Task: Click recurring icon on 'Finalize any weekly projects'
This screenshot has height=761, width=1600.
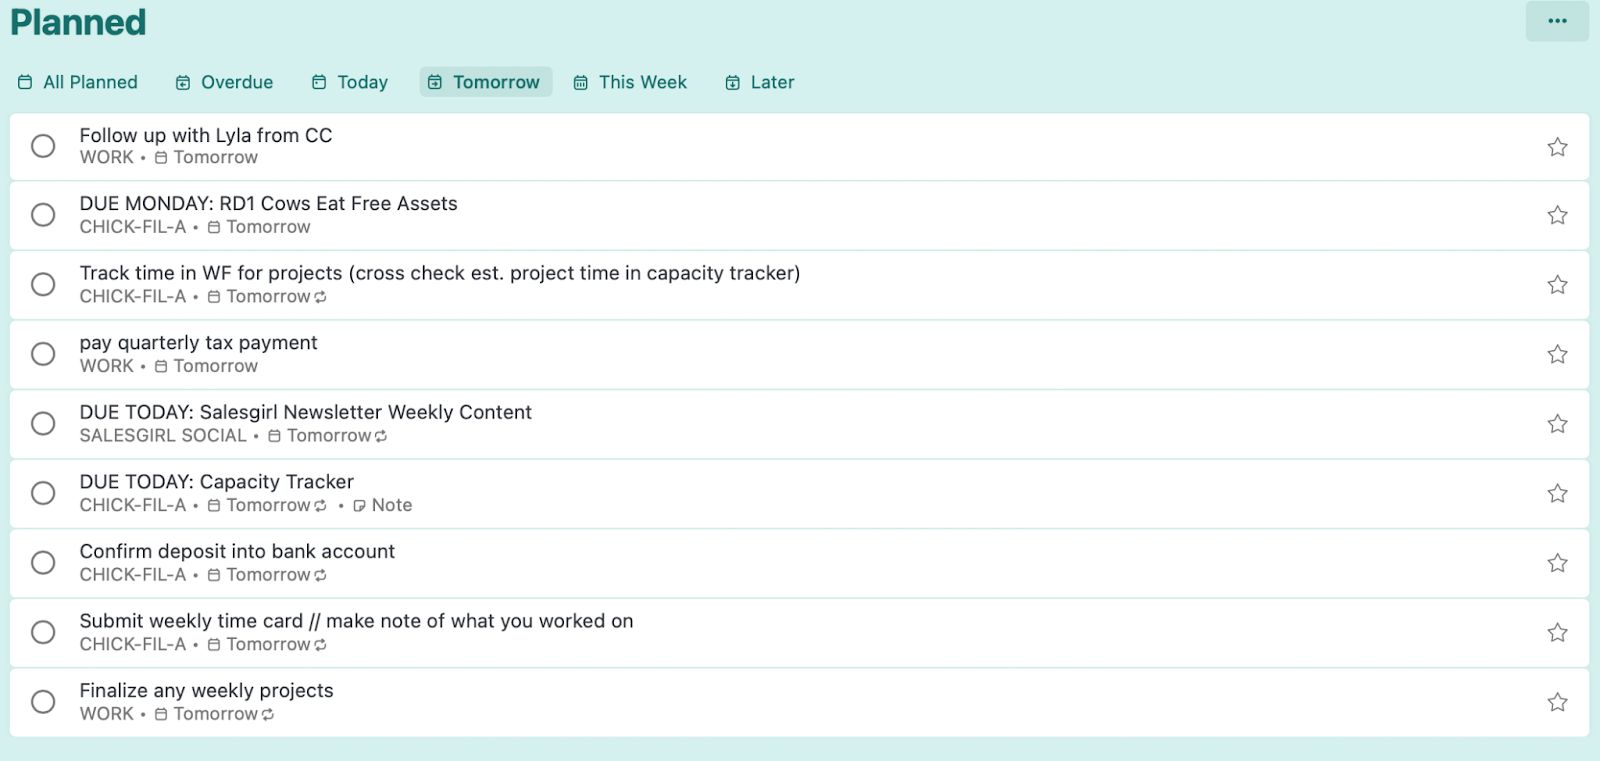Action: (x=268, y=715)
